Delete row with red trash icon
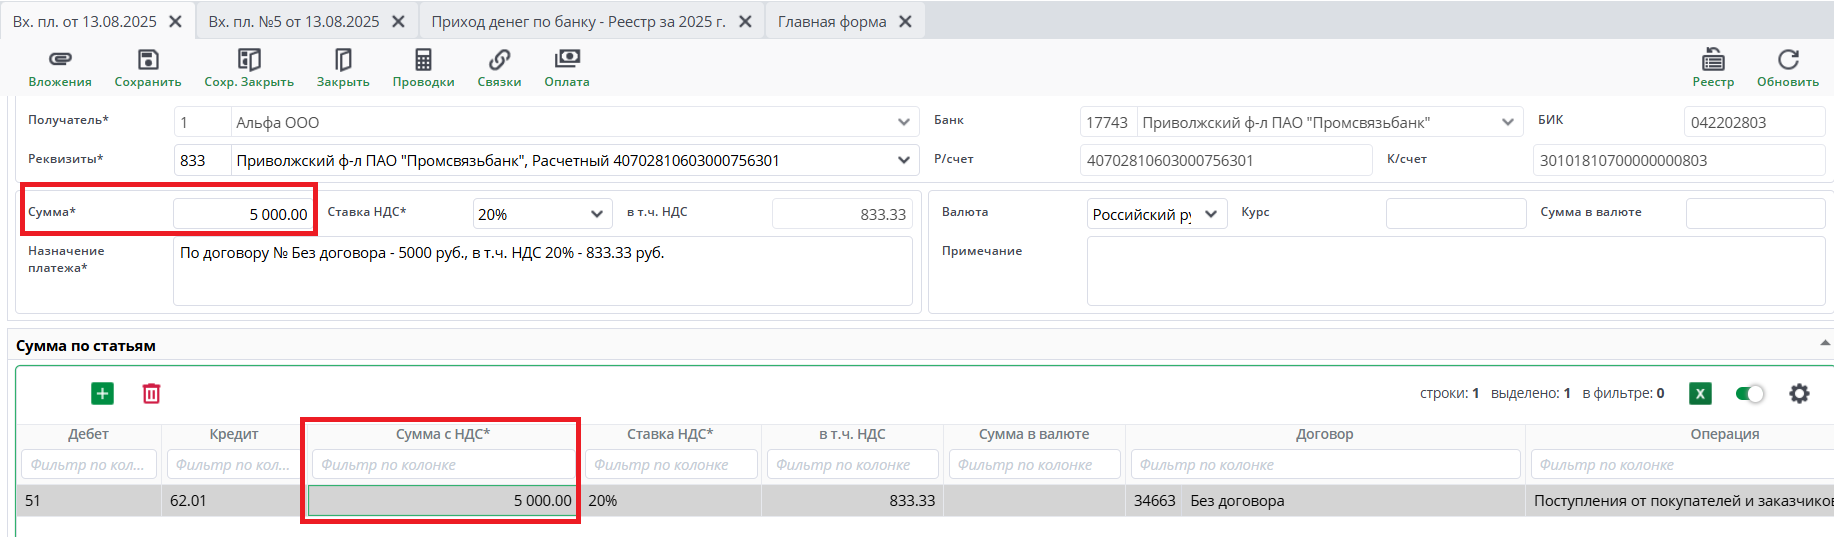The height and width of the screenshot is (537, 1834). 151,394
